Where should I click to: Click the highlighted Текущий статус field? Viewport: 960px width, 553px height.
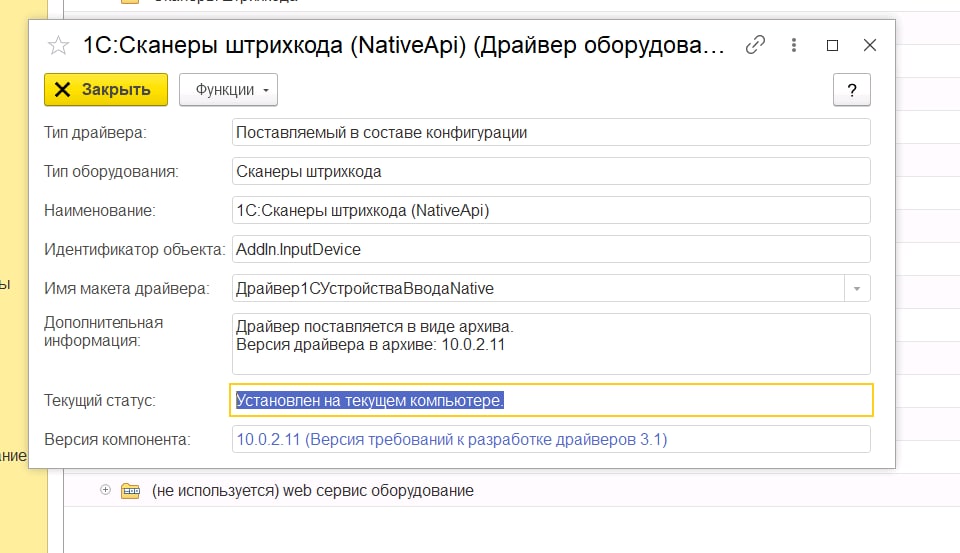pyautogui.click(x=550, y=400)
